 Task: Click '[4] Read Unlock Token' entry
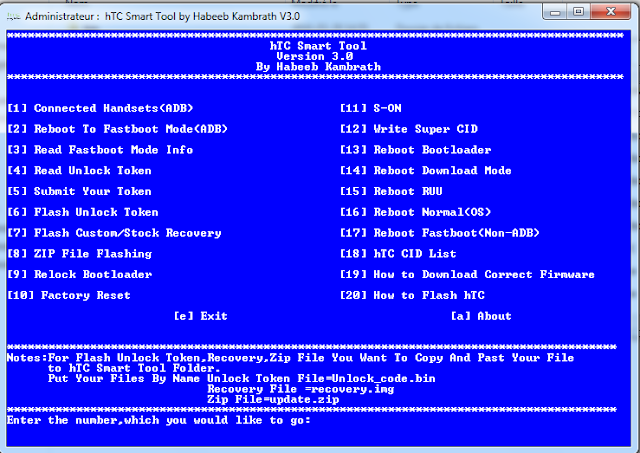pos(79,171)
